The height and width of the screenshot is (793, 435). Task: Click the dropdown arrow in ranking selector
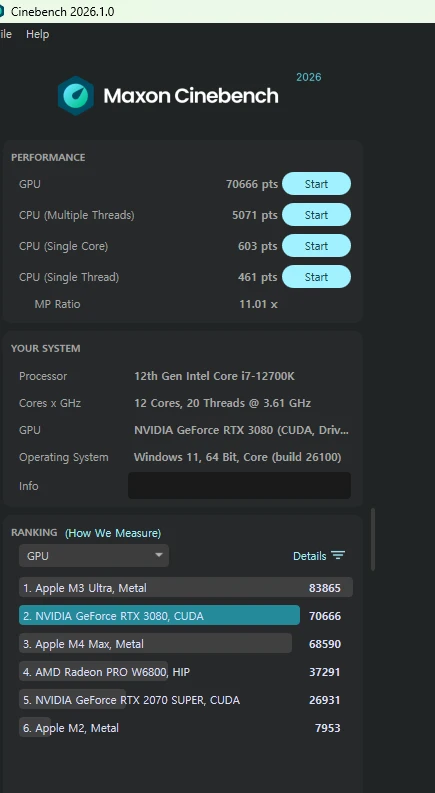[x=159, y=555]
